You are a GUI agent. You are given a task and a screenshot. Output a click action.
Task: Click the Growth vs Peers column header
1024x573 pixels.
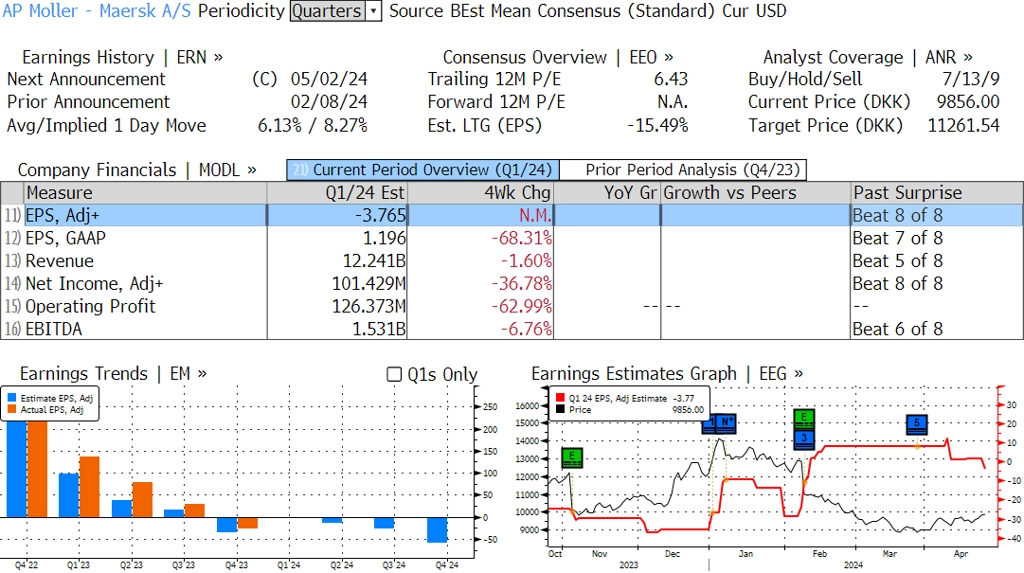click(756, 193)
